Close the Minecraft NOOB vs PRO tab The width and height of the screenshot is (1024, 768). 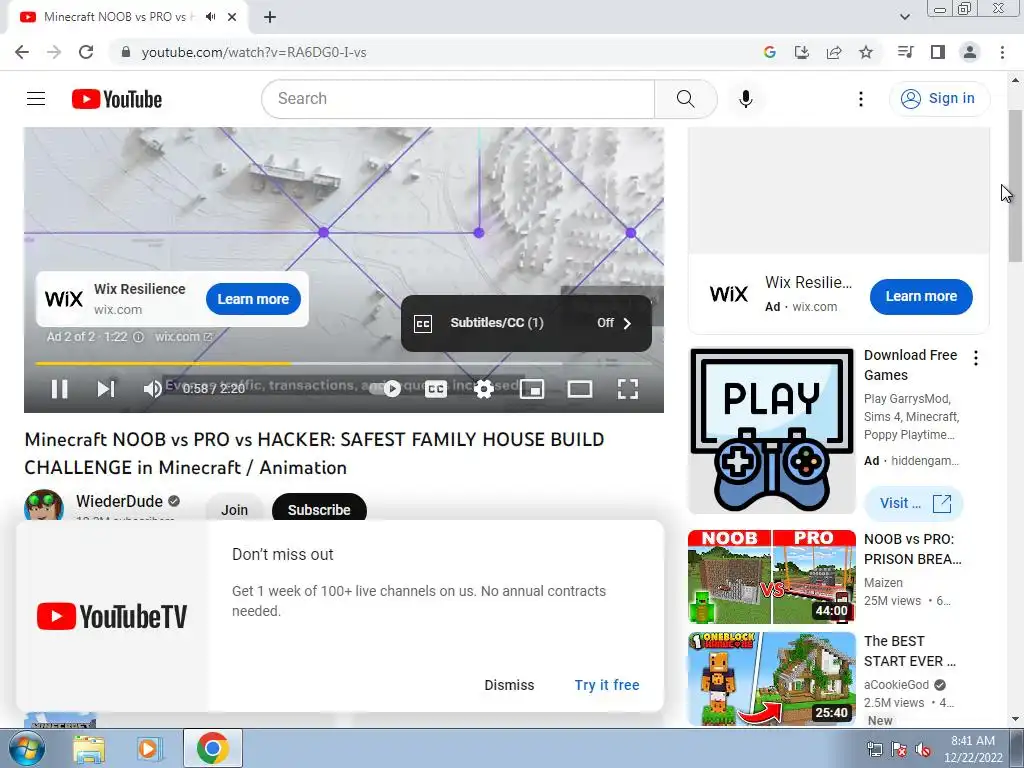click(232, 17)
